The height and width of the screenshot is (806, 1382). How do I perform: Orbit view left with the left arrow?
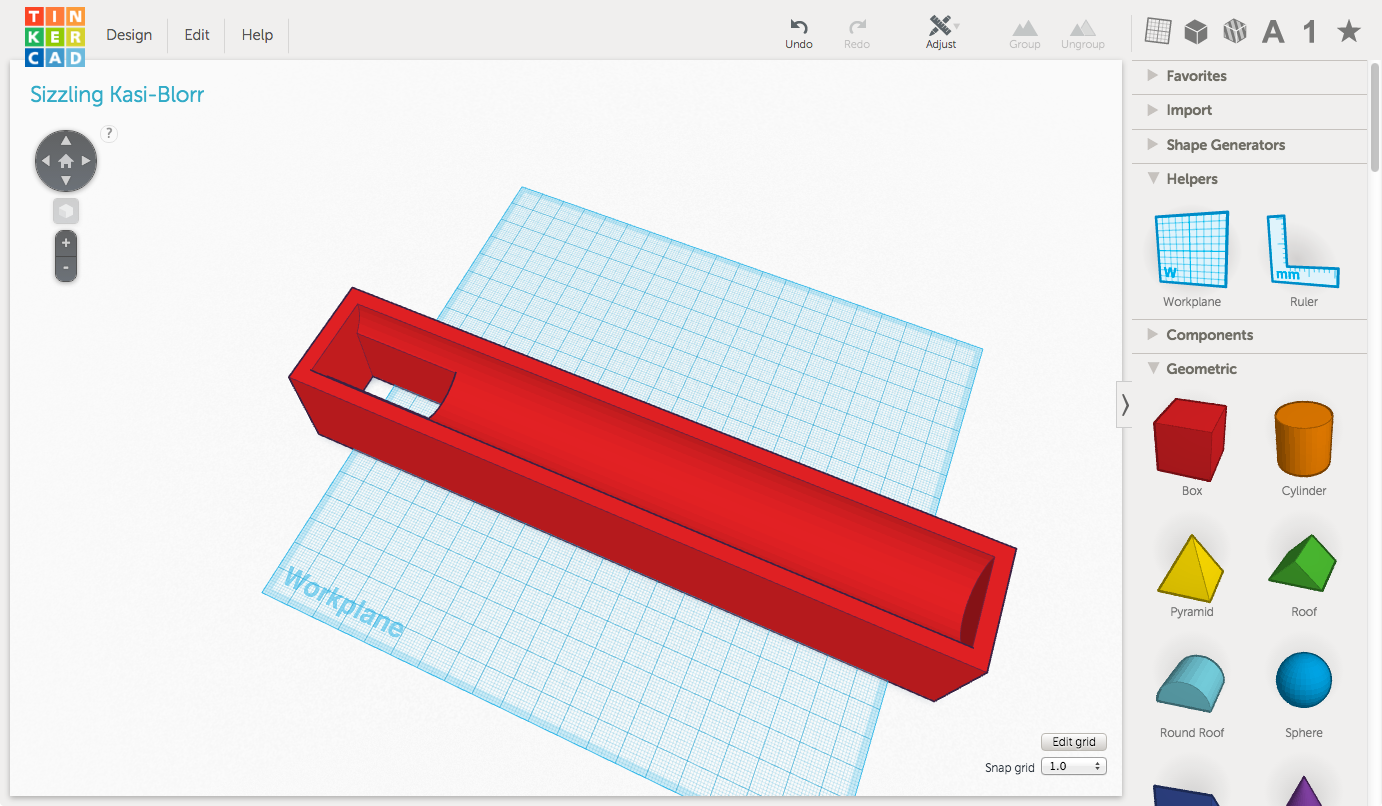point(45,160)
